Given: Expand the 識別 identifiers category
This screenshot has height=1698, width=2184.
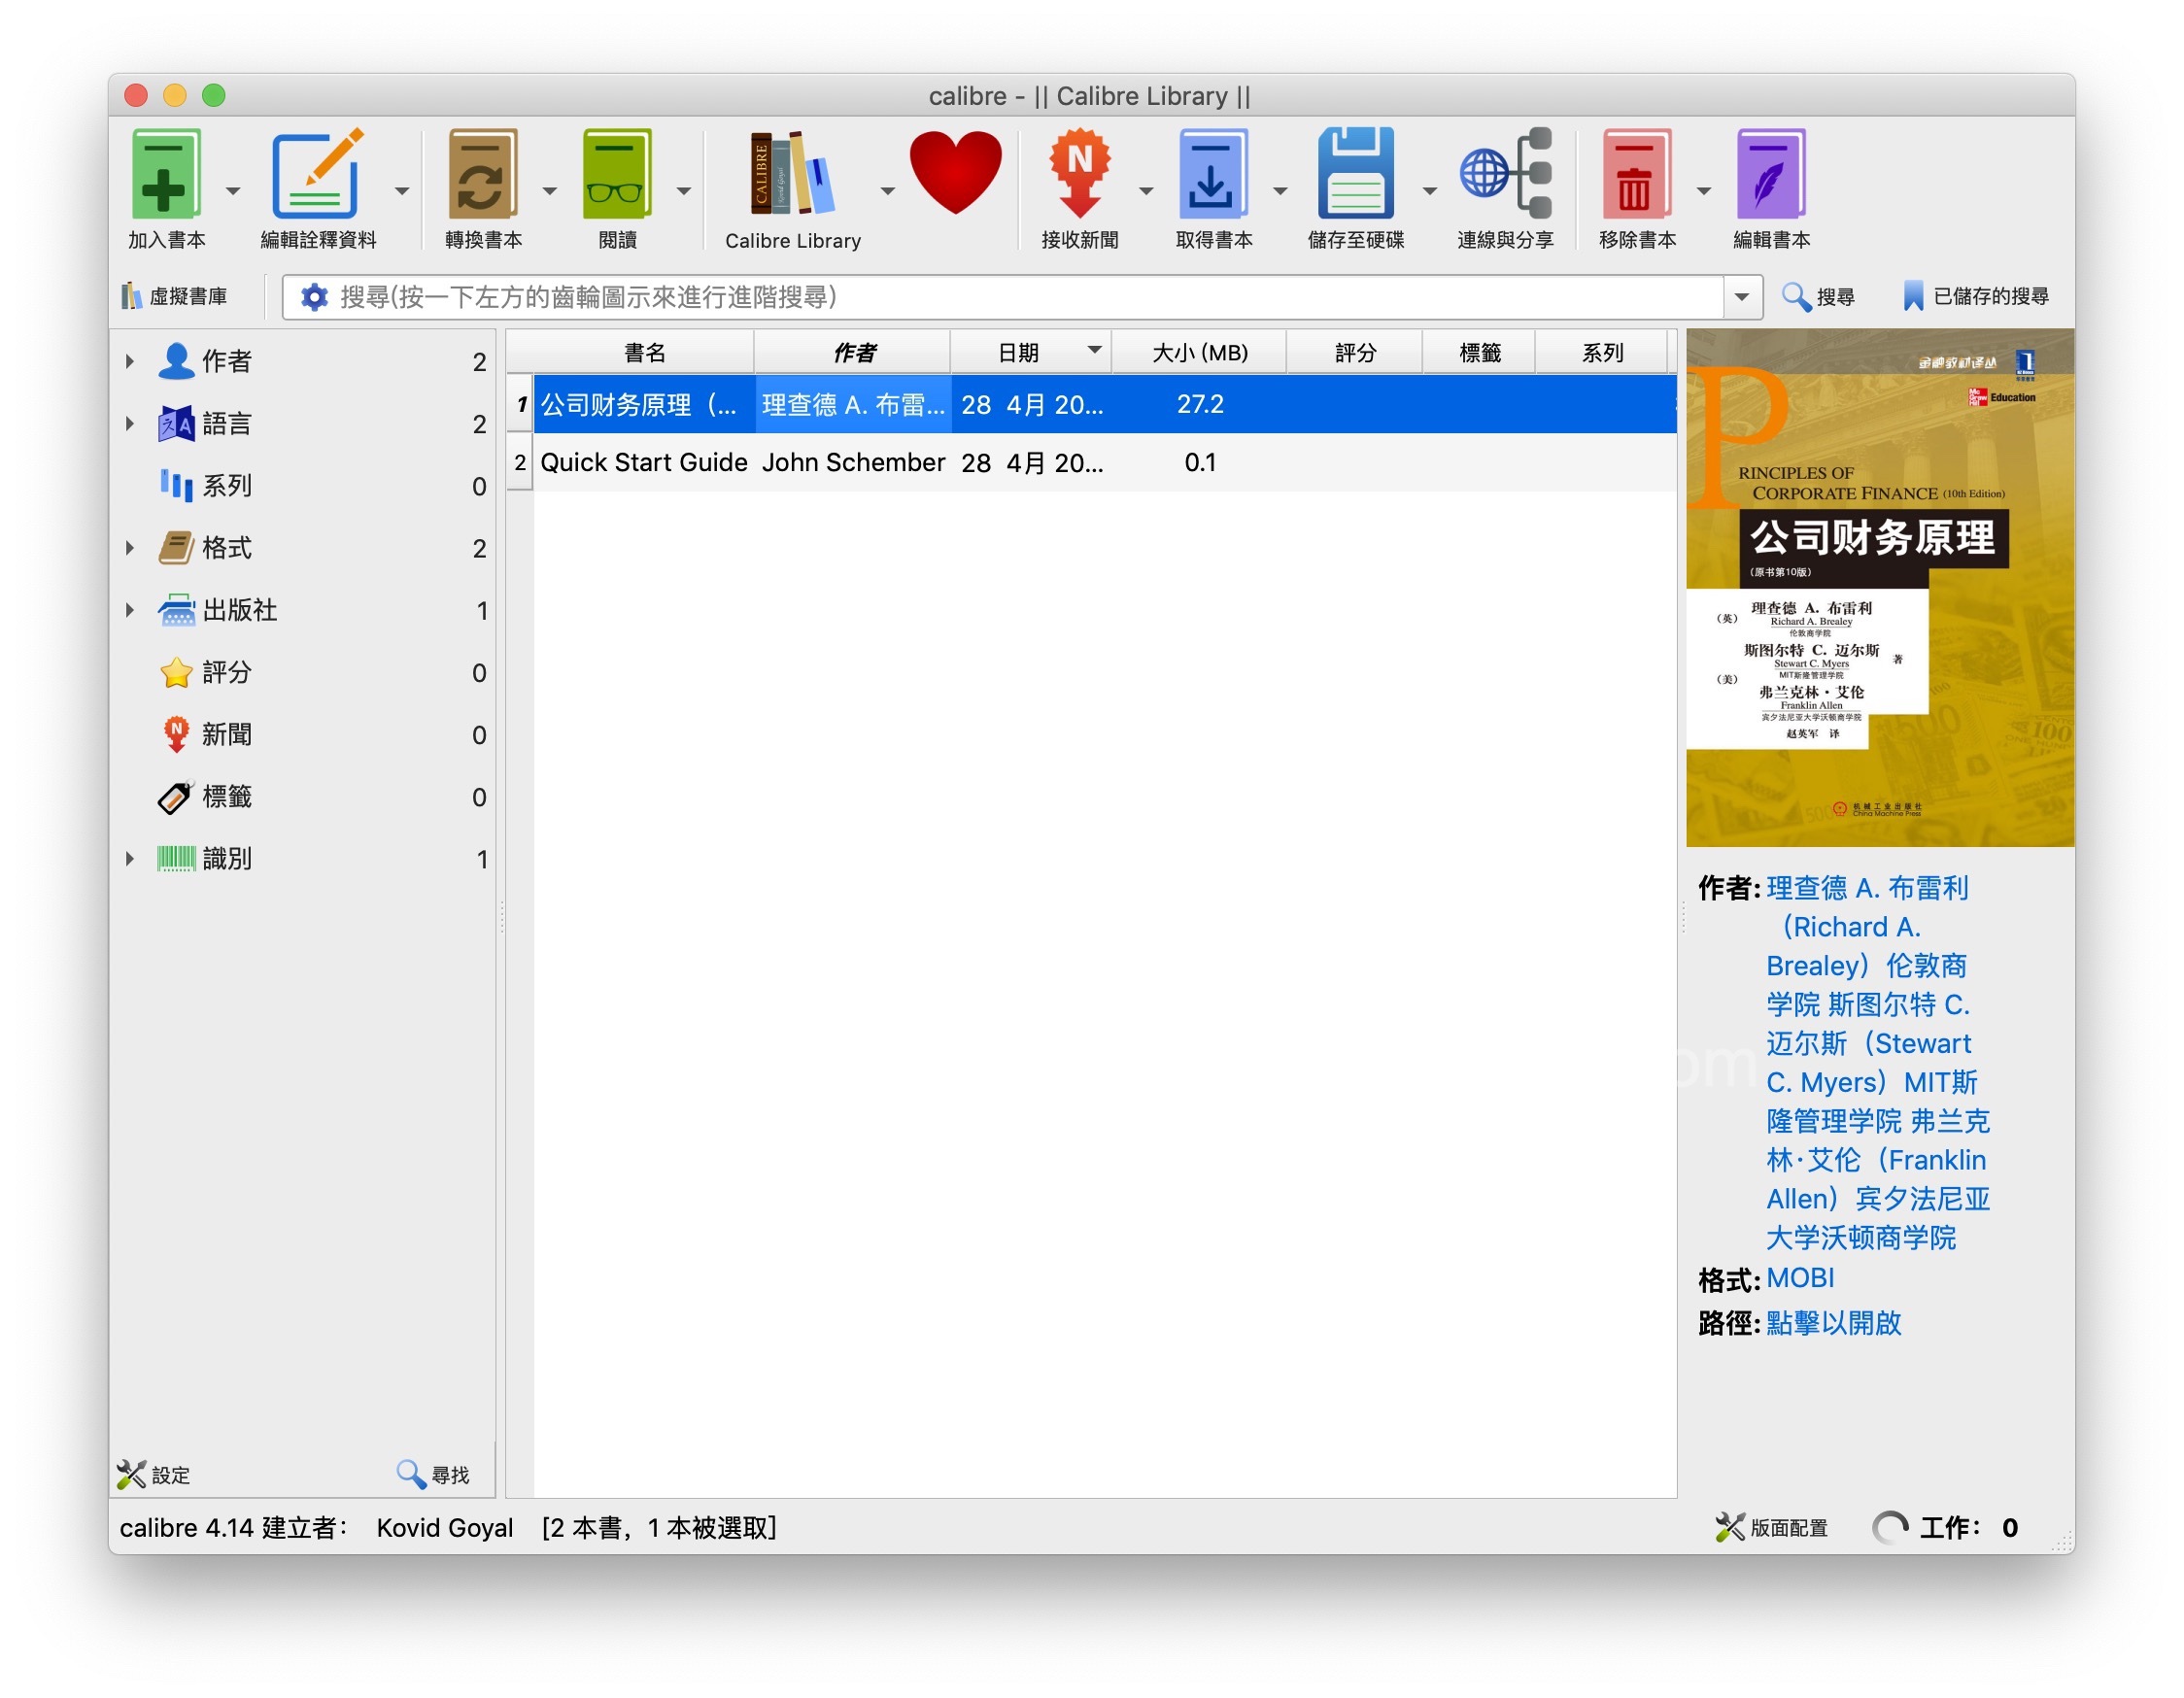Looking at the screenshot, I should point(130,858).
